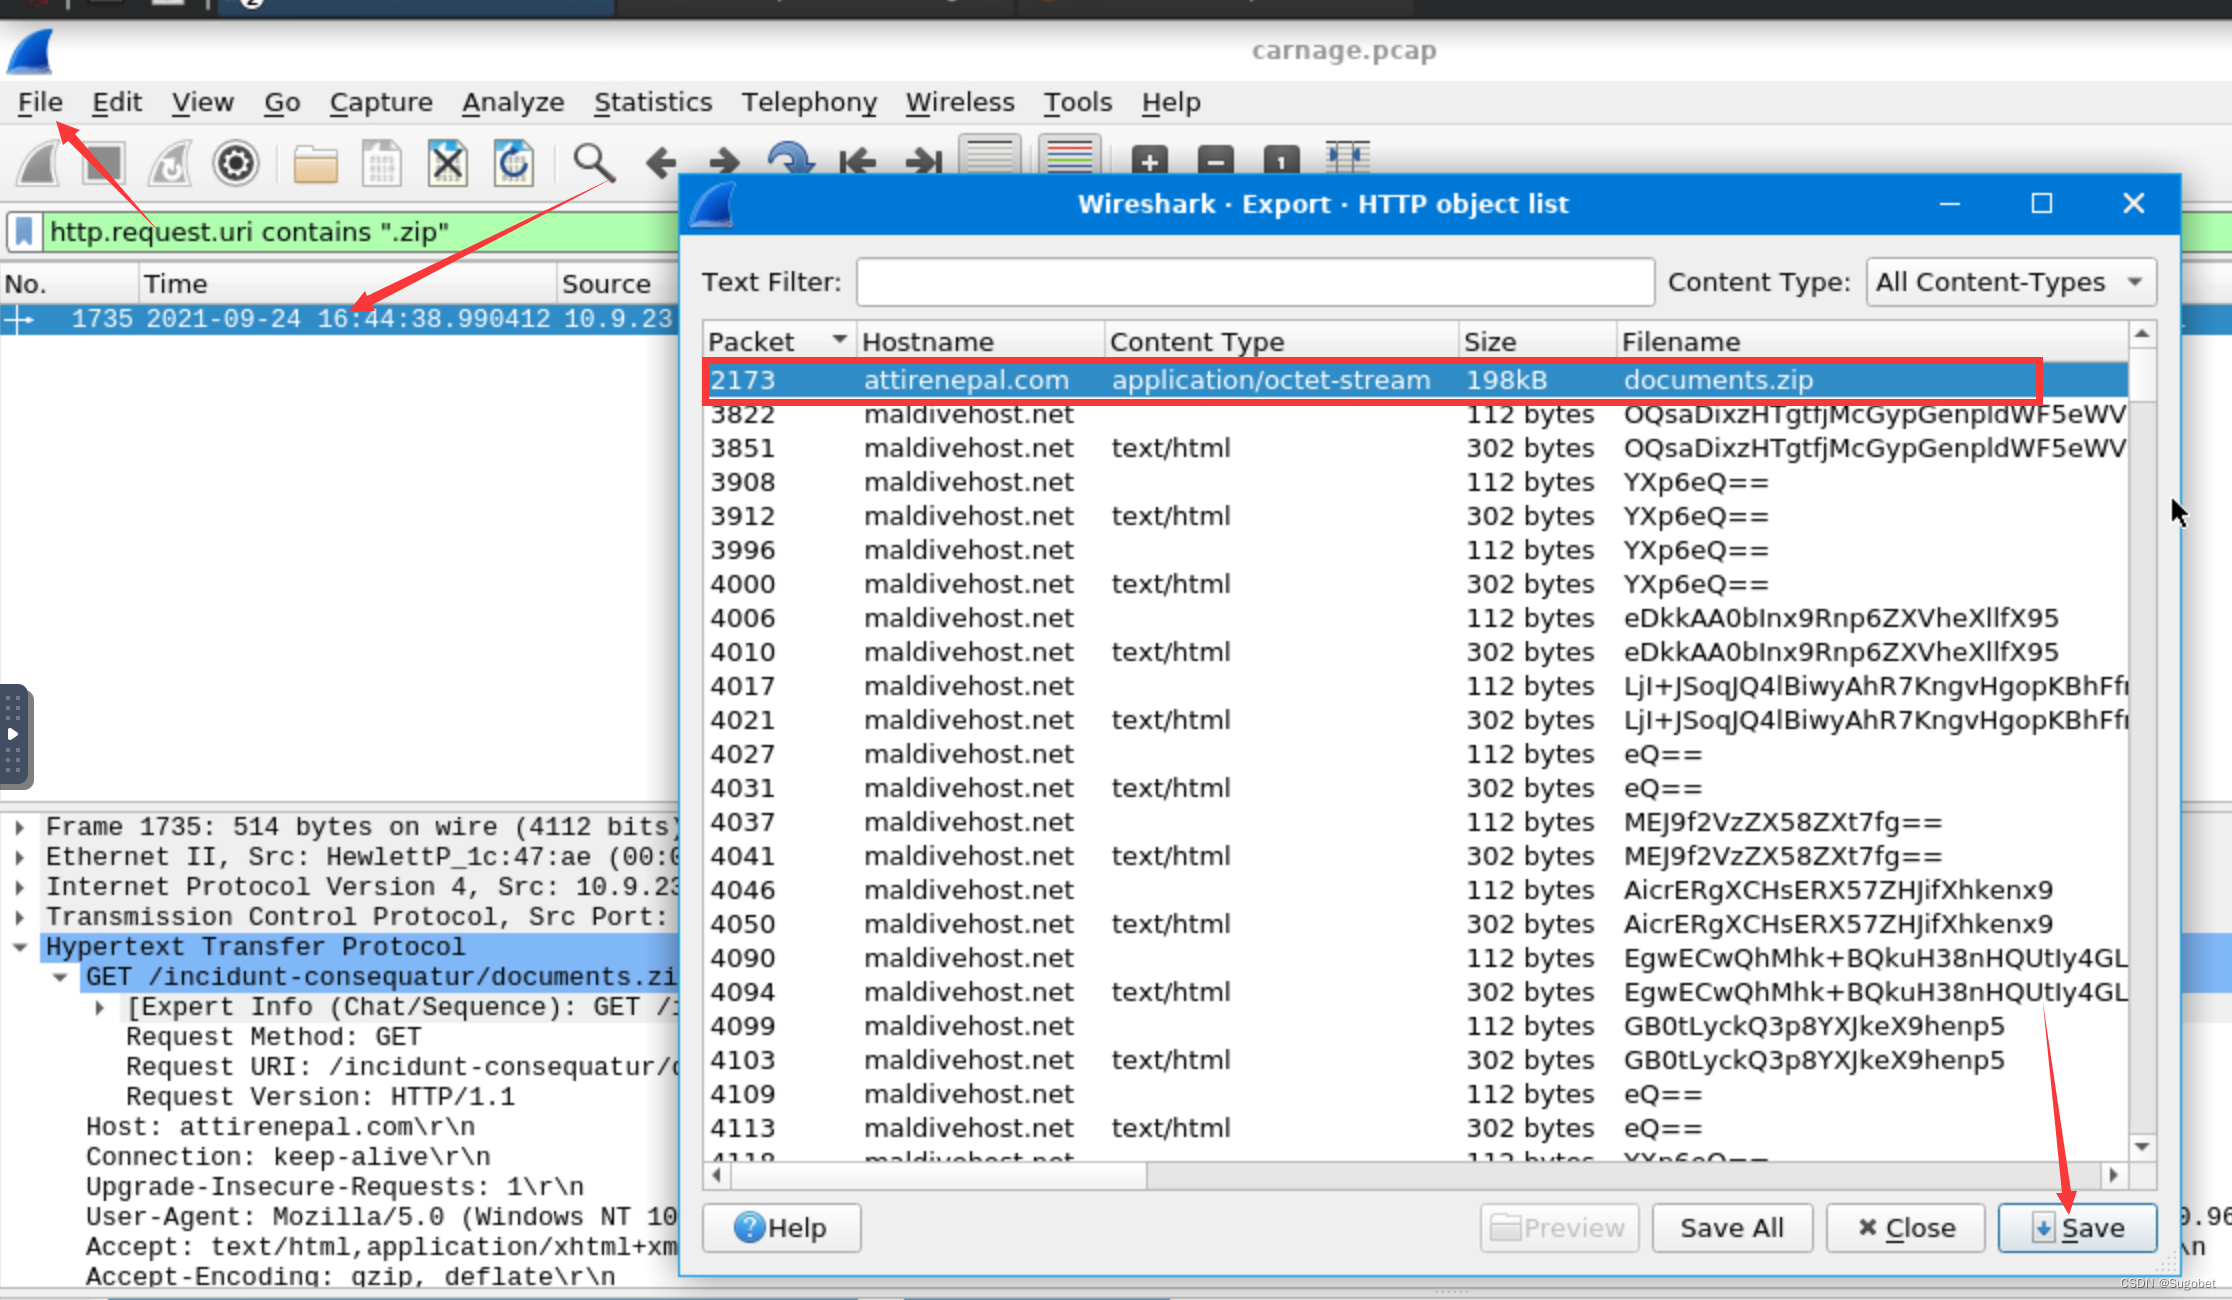Image resolution: width=2232 pixels, height=1300 pixels.
Task: Open the main window Help menu
Action: (1171, 102)
